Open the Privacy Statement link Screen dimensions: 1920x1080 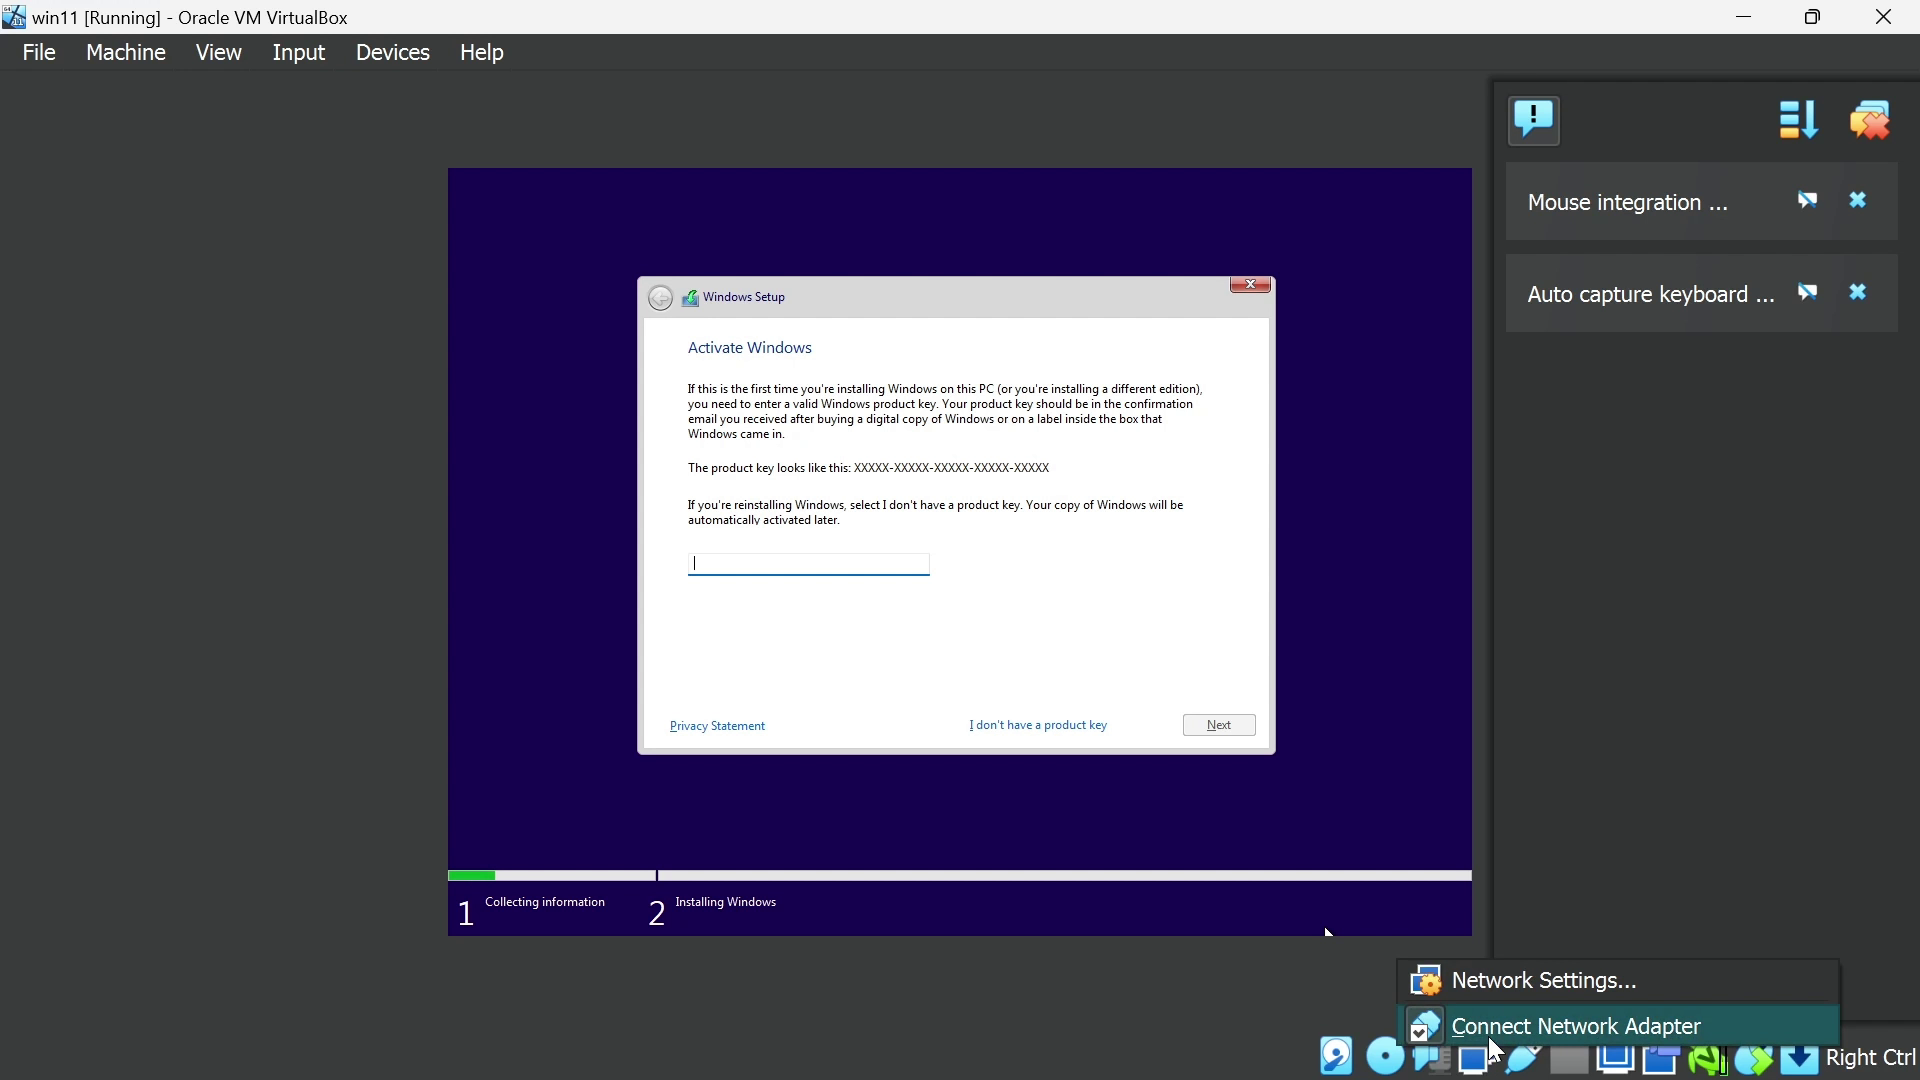tap(717, 726)
